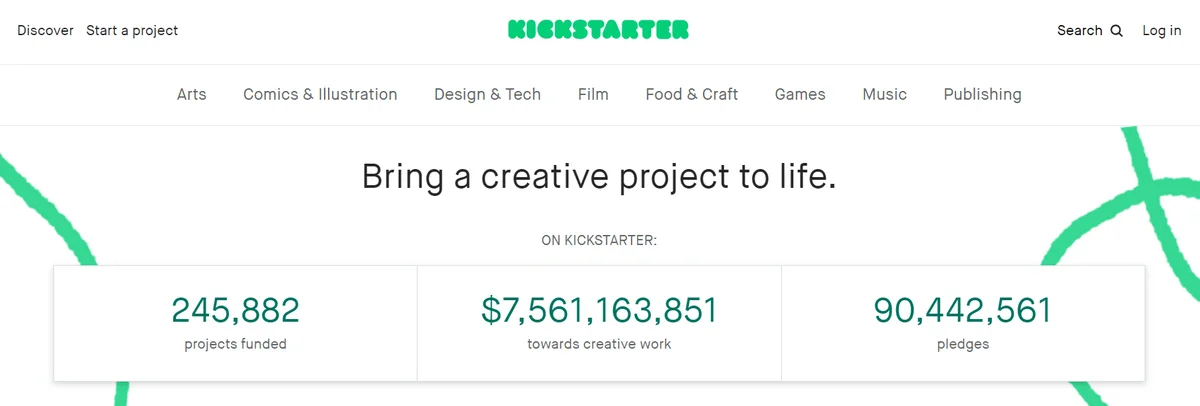The height and width of the screenshot is (406, 1200).
Task: Select the Film category
Action: 593,94
